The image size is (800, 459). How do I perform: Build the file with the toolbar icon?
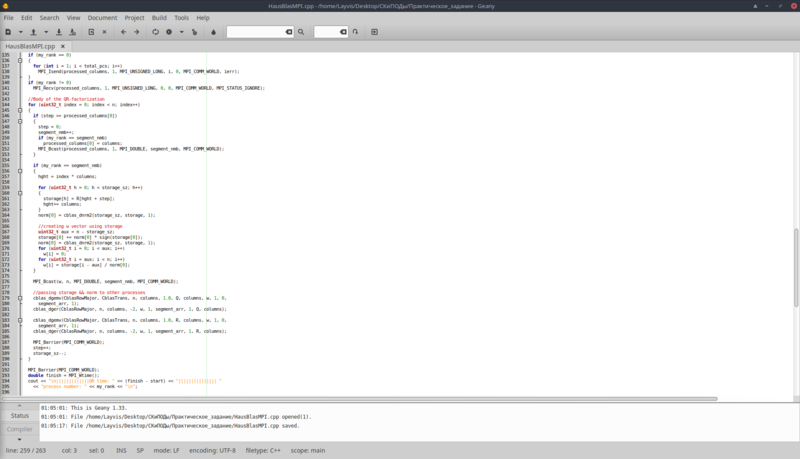click(169, 32)
